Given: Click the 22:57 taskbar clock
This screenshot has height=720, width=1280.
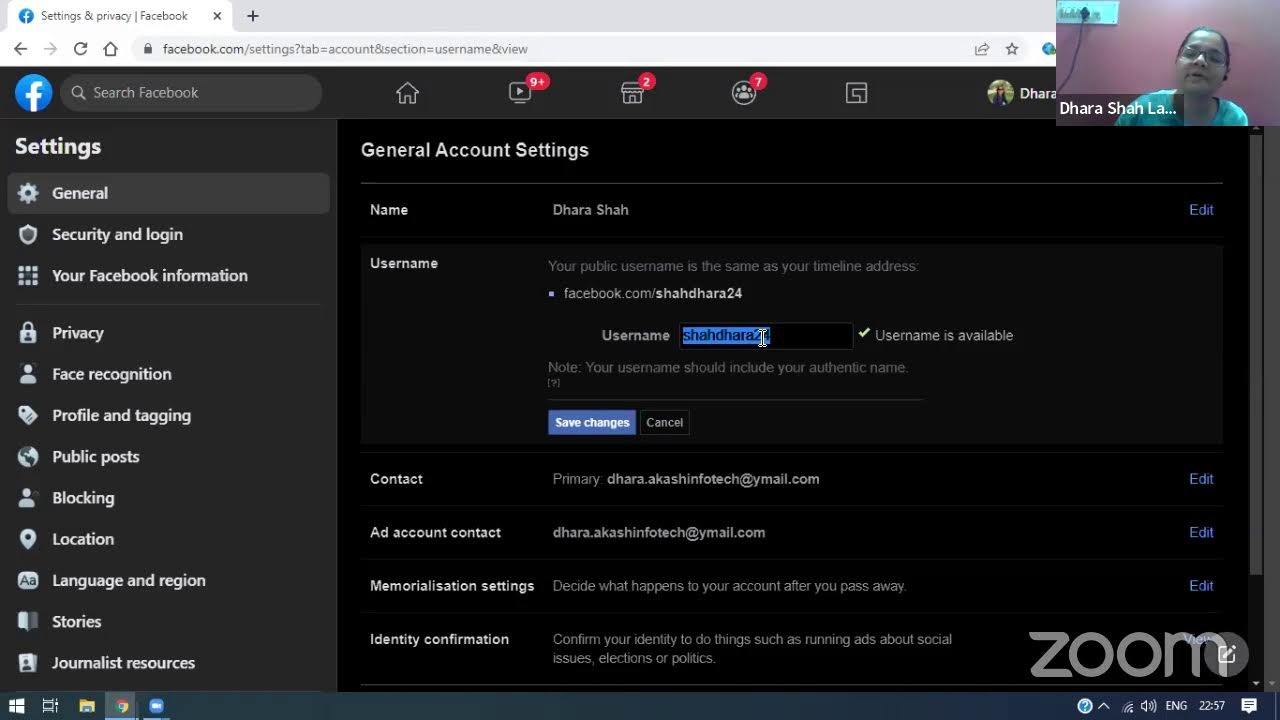Looking at the screenshot, I should tap(1212, 706).
